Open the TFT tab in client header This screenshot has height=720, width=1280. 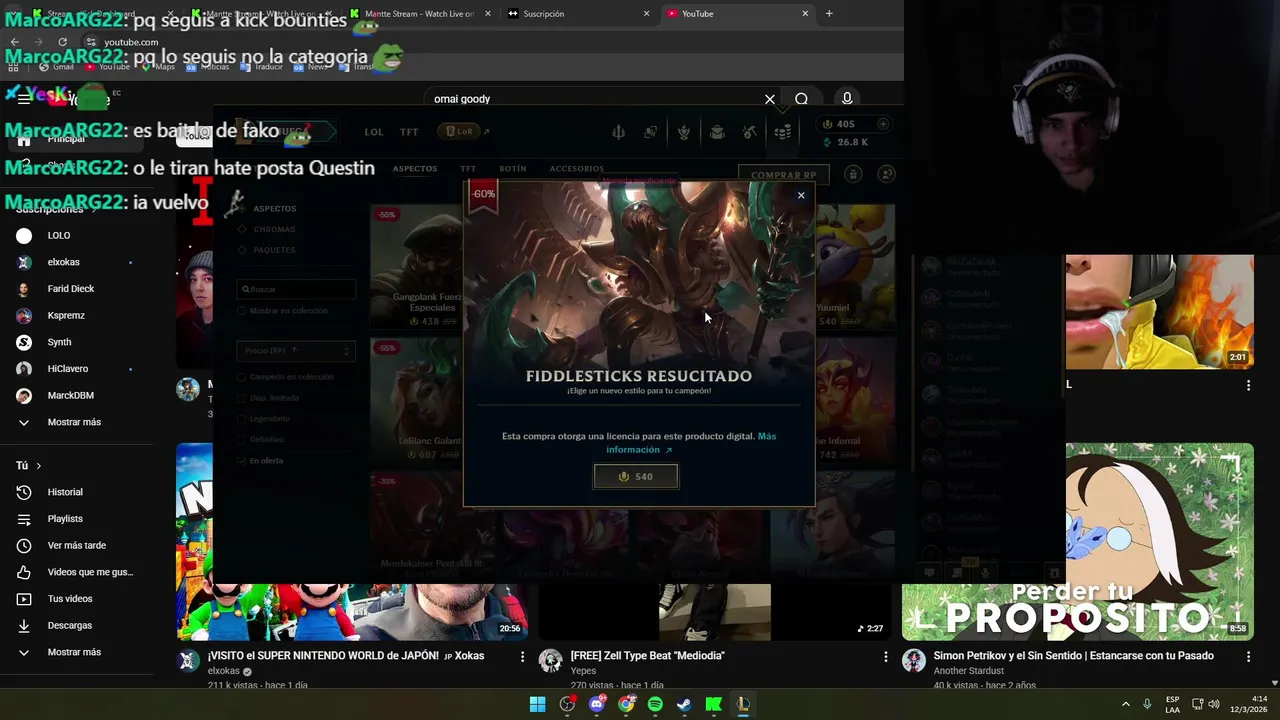click(x=409, y=132)
